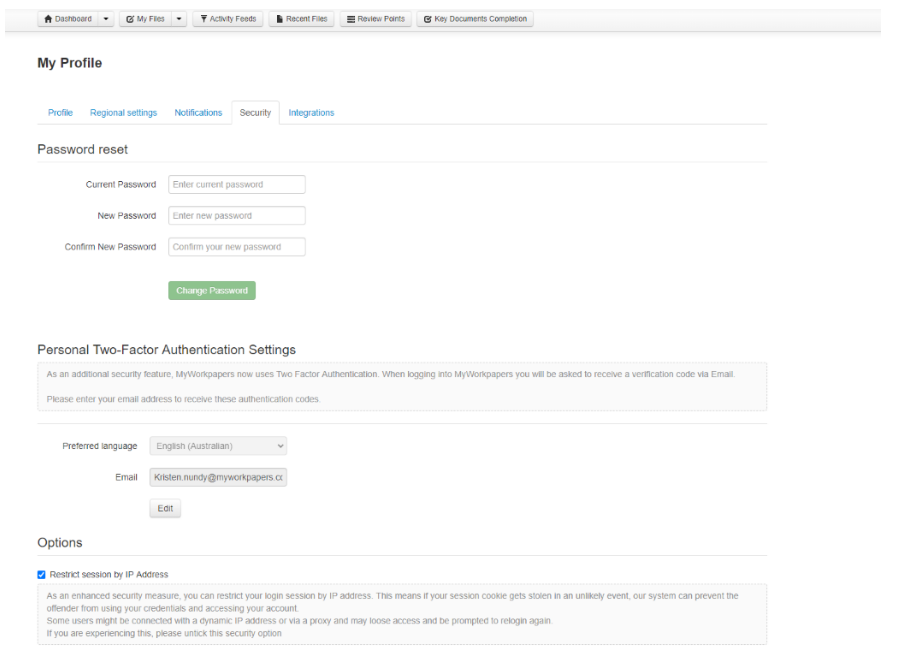903x658 pixels.
Task: Untick Restrict session by IP Address
Action: coord(42,575)
